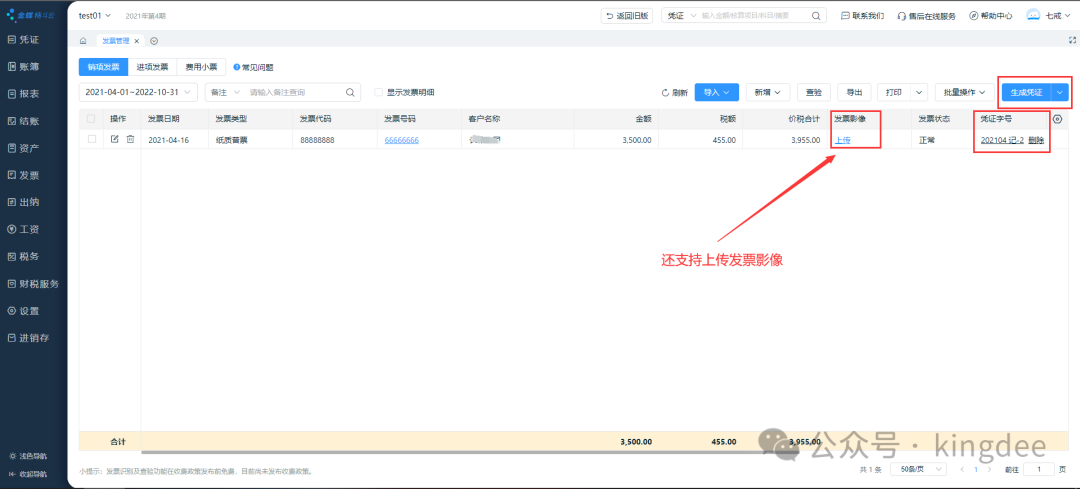Switch to the 费用小票 tab

point(201,67)
